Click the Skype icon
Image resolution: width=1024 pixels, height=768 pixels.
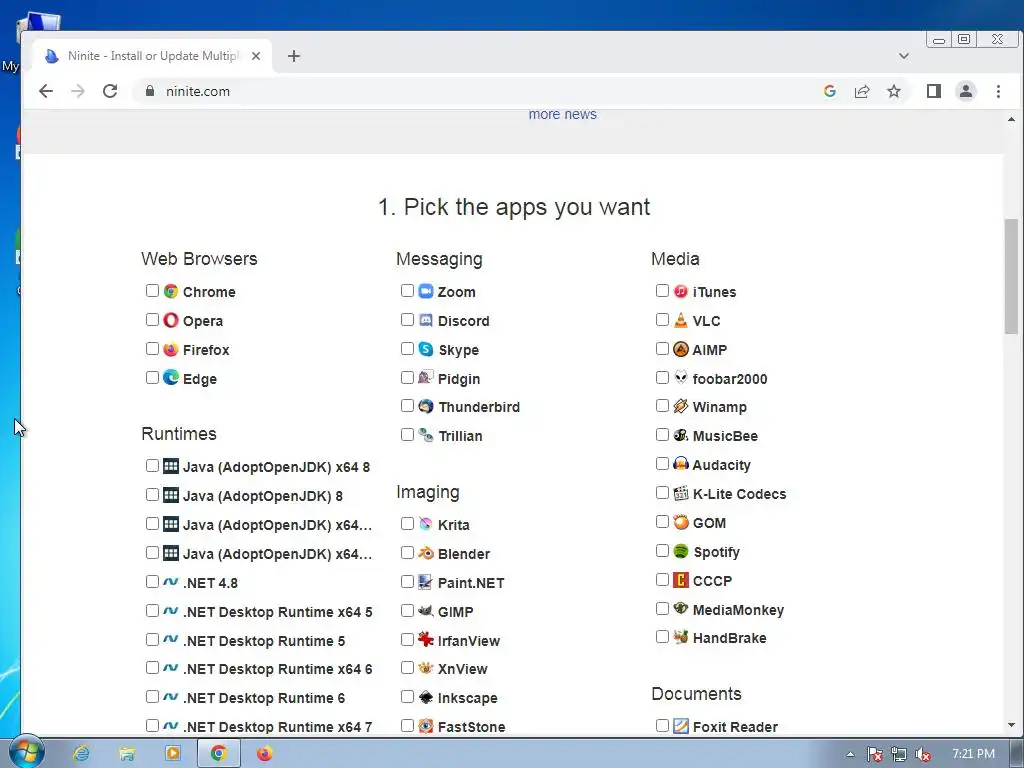[x=426, y=349]
